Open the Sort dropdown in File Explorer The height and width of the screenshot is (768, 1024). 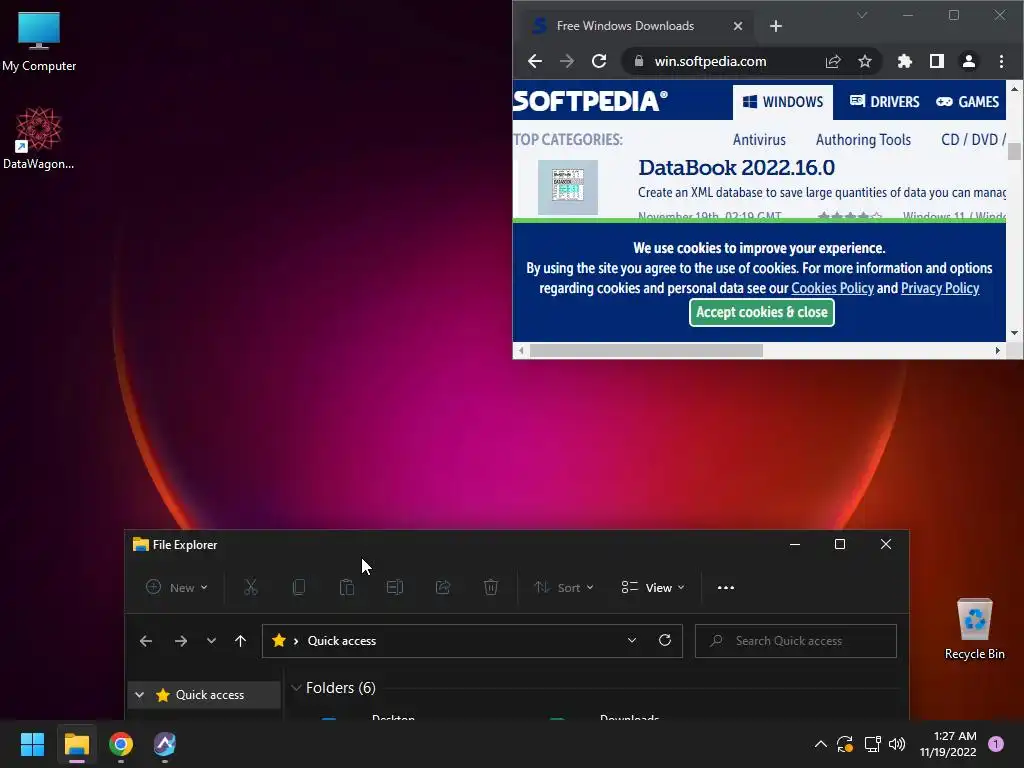pos(564,588)
